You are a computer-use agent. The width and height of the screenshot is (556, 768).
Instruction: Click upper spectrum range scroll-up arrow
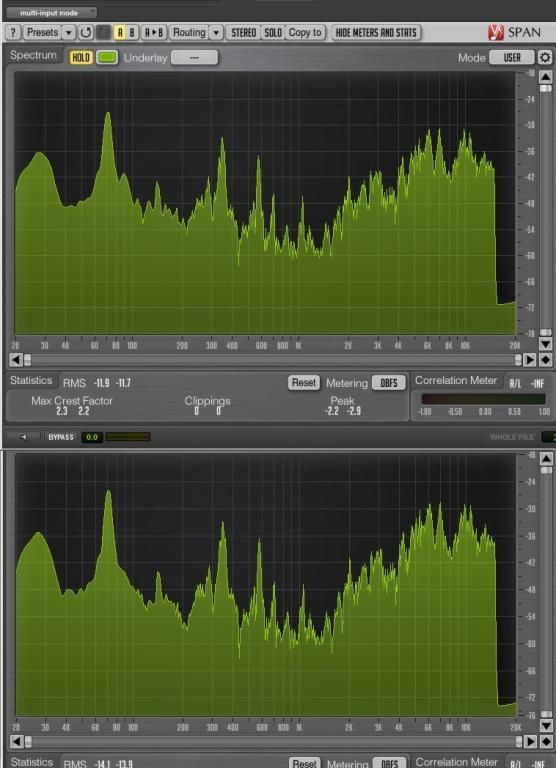pyautogui.click(x=546, y=77)
